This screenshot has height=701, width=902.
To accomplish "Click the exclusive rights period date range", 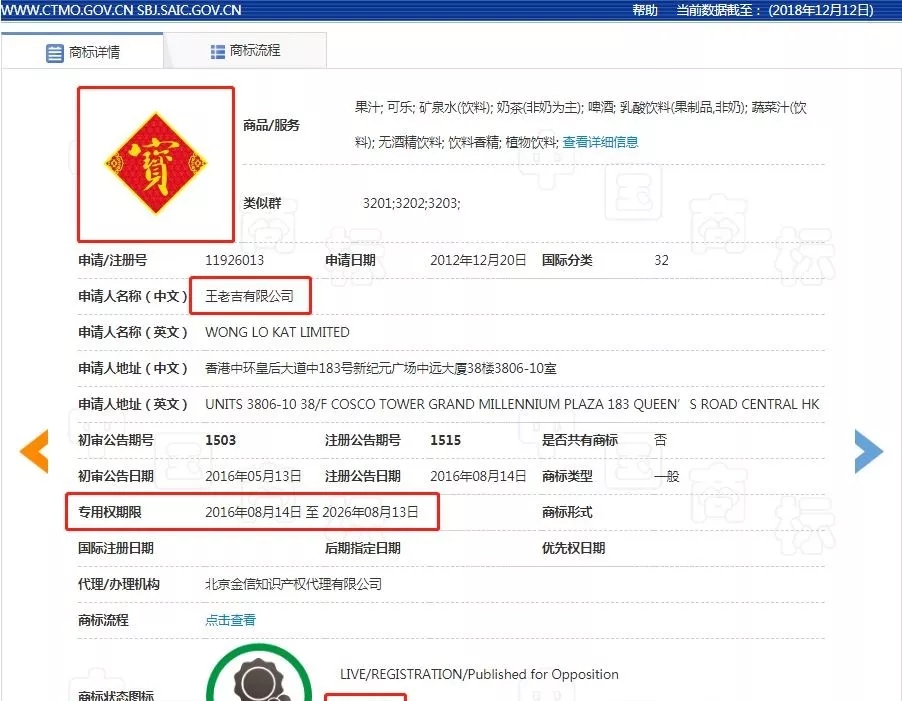I will [x=311, y=512].
